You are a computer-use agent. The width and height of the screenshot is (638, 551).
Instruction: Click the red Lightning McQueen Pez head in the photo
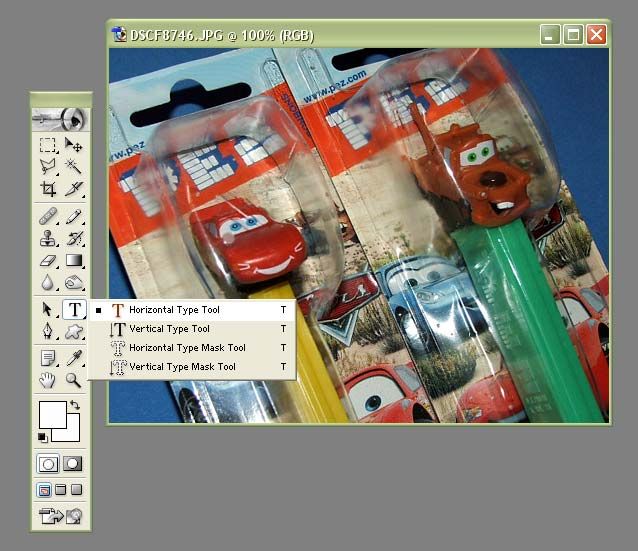click(248, 240)
